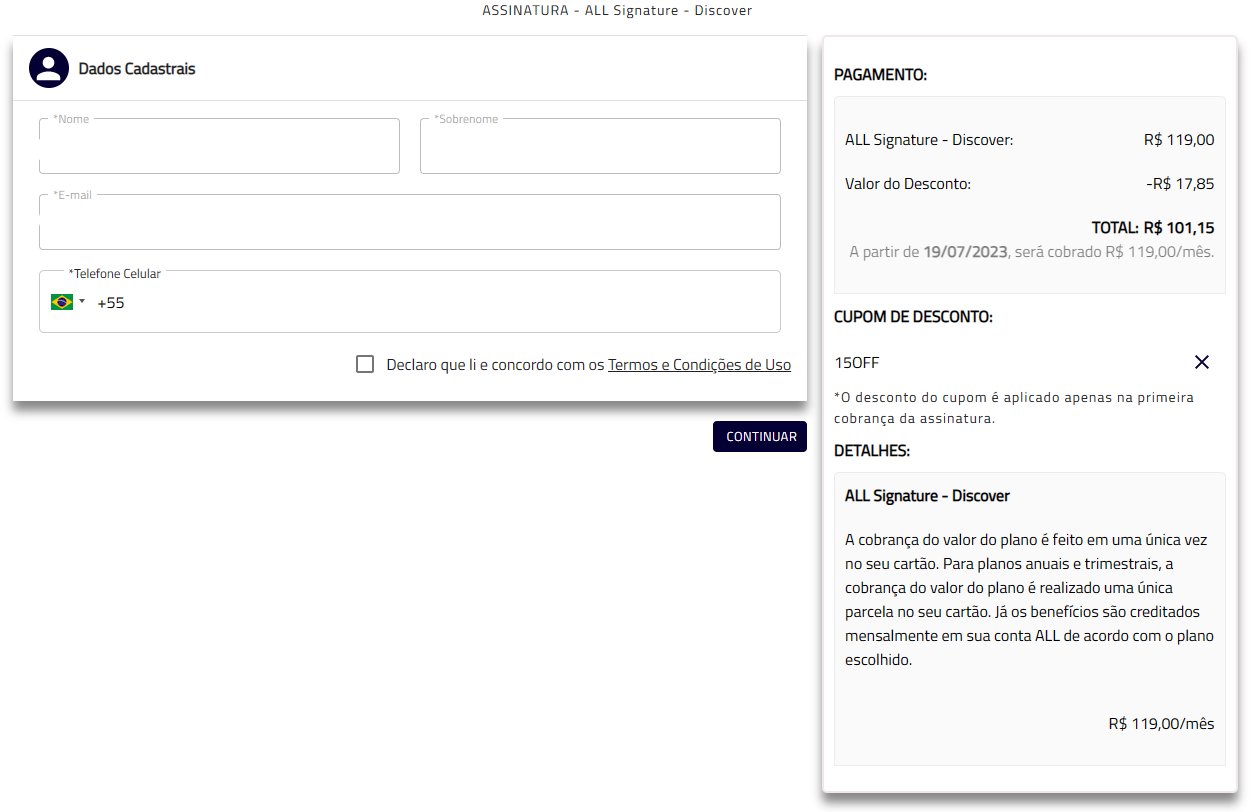Remove the 15OFF coupon with the X icon
This screenshot has height=812, width=1257.
point(1202,362)
